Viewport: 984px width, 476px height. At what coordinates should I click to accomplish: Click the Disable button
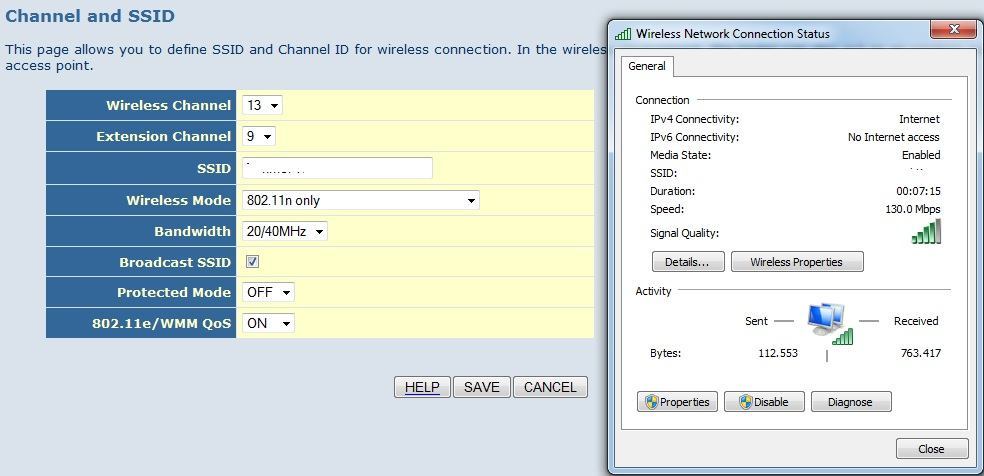point(764,402)
